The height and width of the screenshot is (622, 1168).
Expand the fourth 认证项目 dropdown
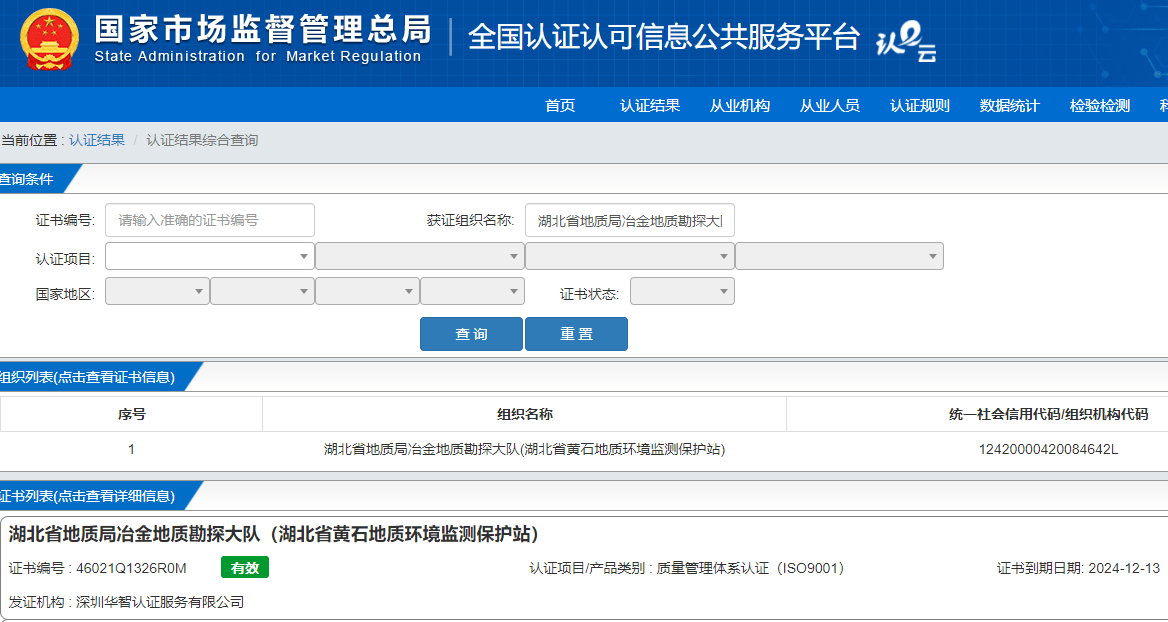pos(840,256)
